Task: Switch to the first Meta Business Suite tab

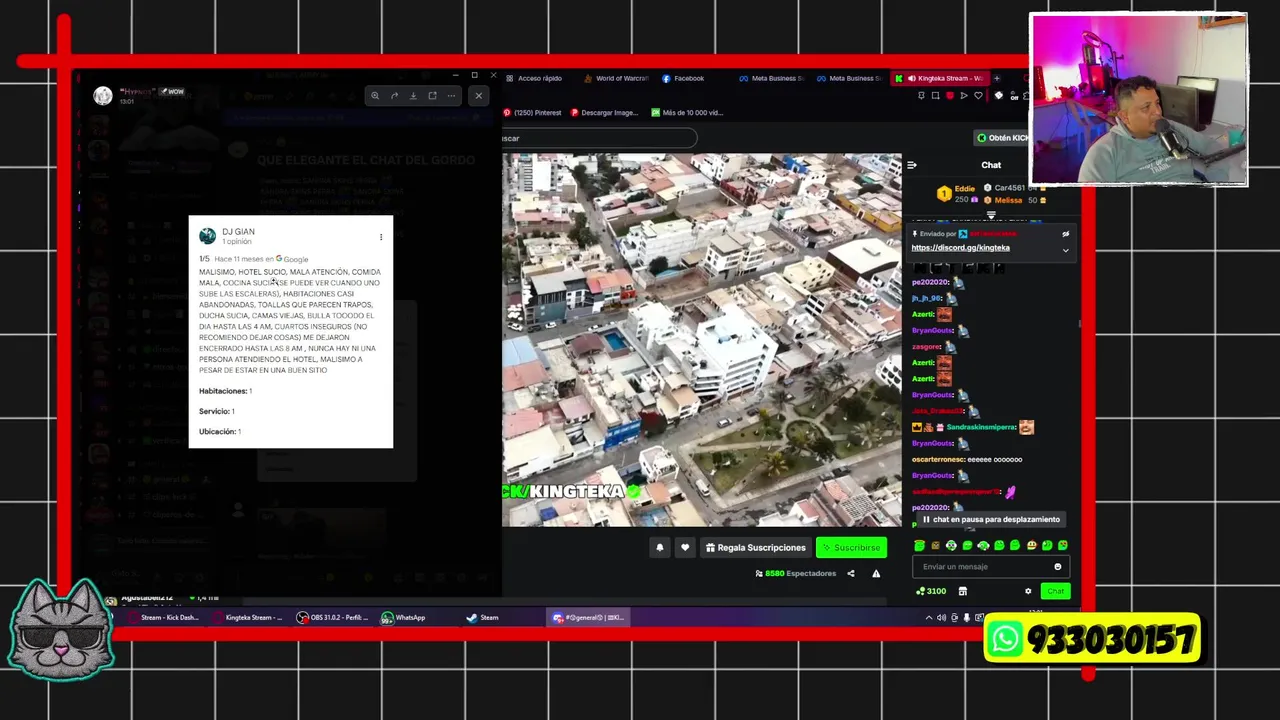Action: click(x=771, y=78)
